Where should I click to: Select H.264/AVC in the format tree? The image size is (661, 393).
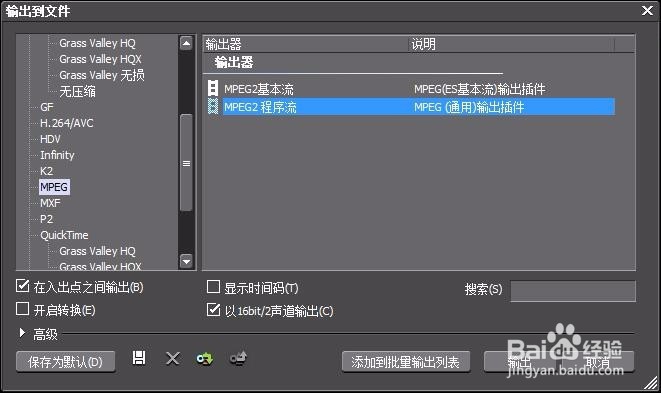[67, 123]
